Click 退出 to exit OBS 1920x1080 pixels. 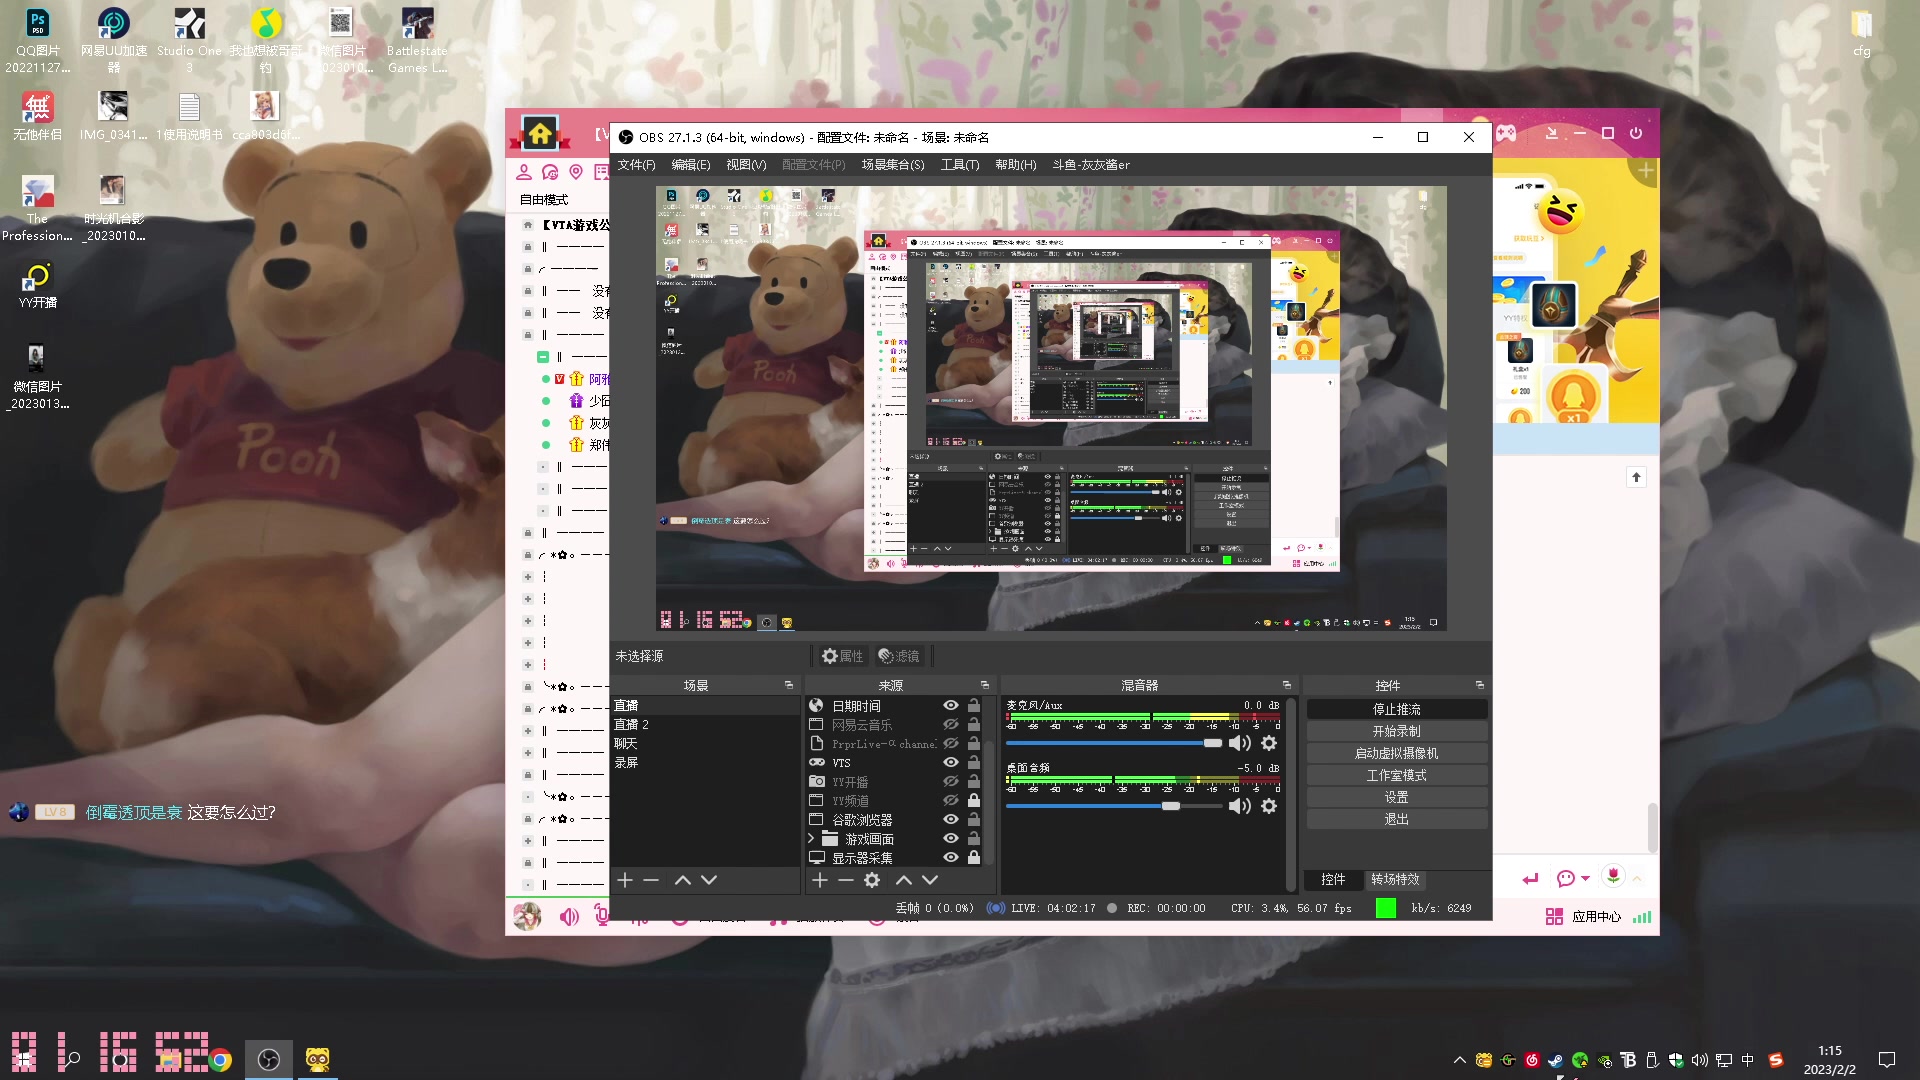1397,819
